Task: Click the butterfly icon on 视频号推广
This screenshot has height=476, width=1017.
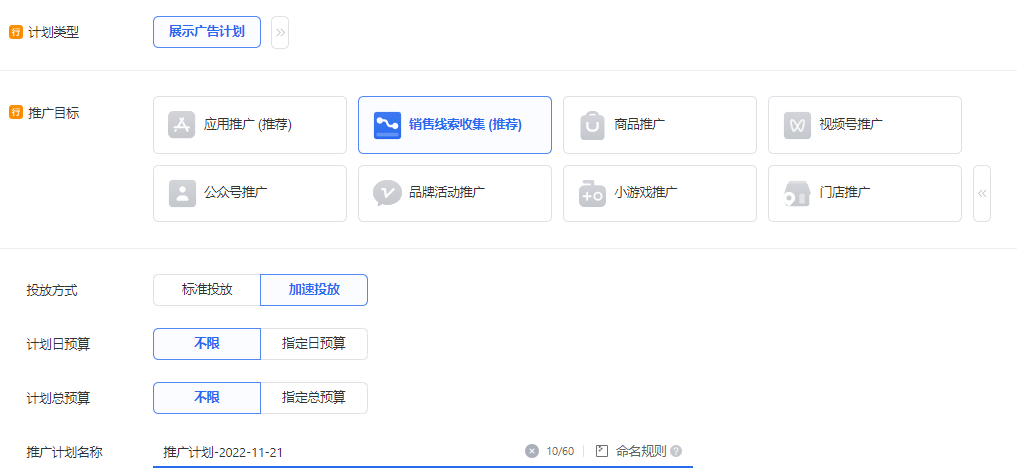Action: coord(797,125)
